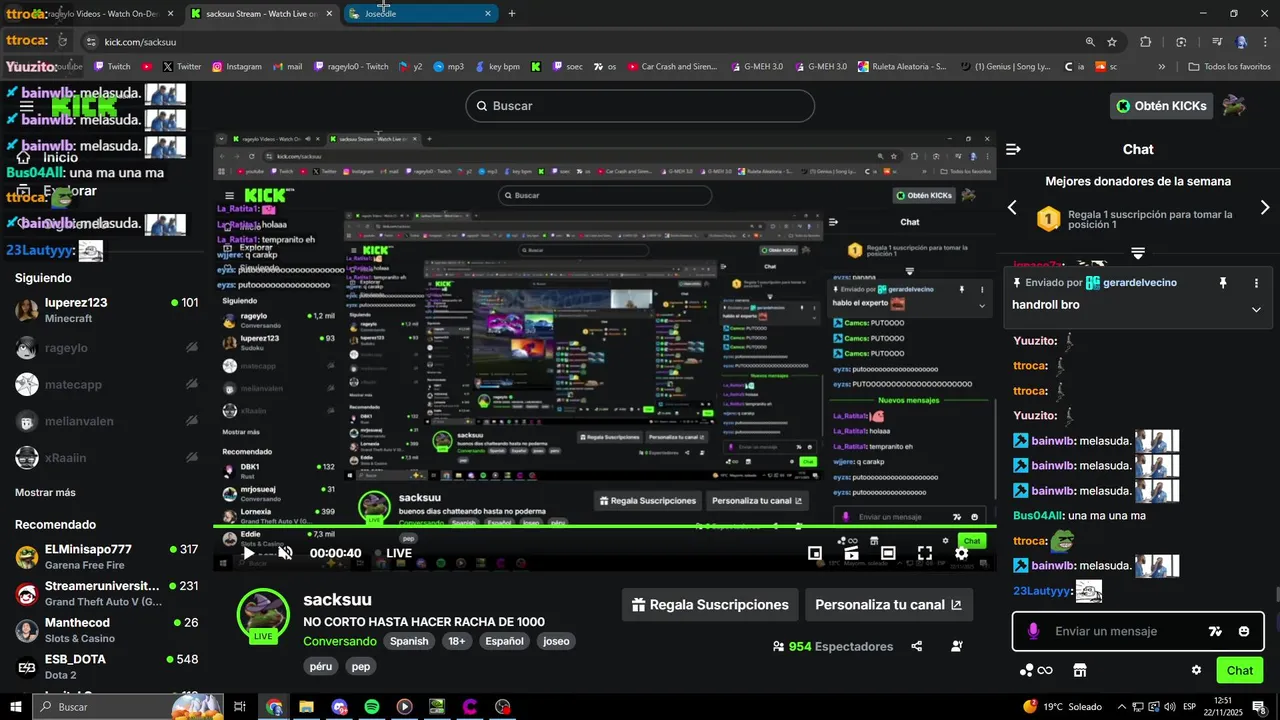Image resolution: width=1280 pixels, height=720 pixels.
Task: Open profile avatar menu at top right
Action: pyautogui.click(x=1234, y=106)
